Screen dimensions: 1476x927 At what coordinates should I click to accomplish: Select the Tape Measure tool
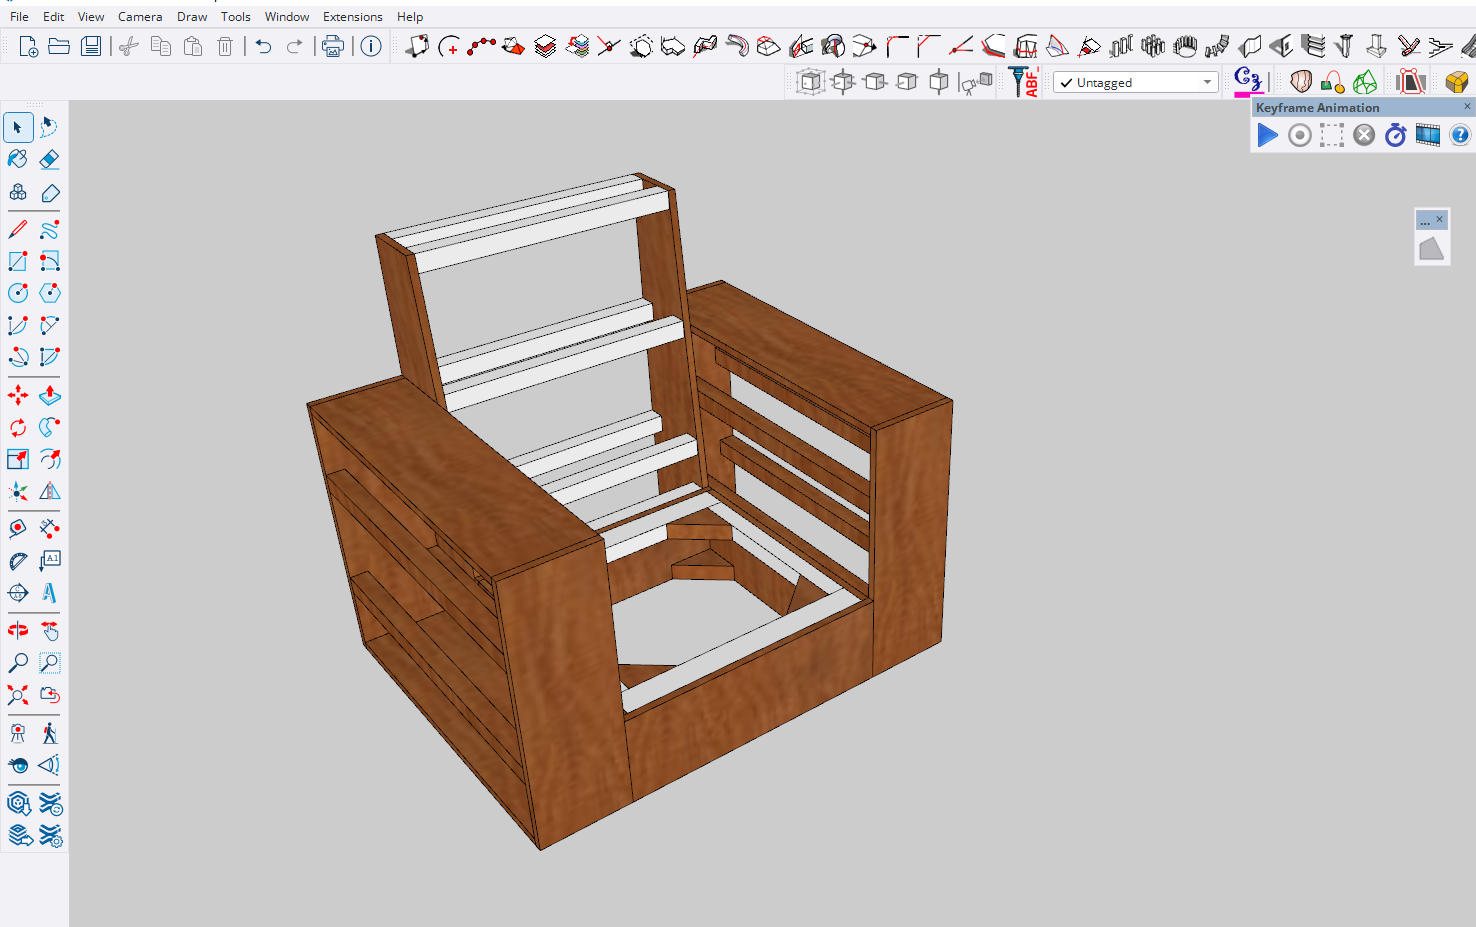(18, 528)
